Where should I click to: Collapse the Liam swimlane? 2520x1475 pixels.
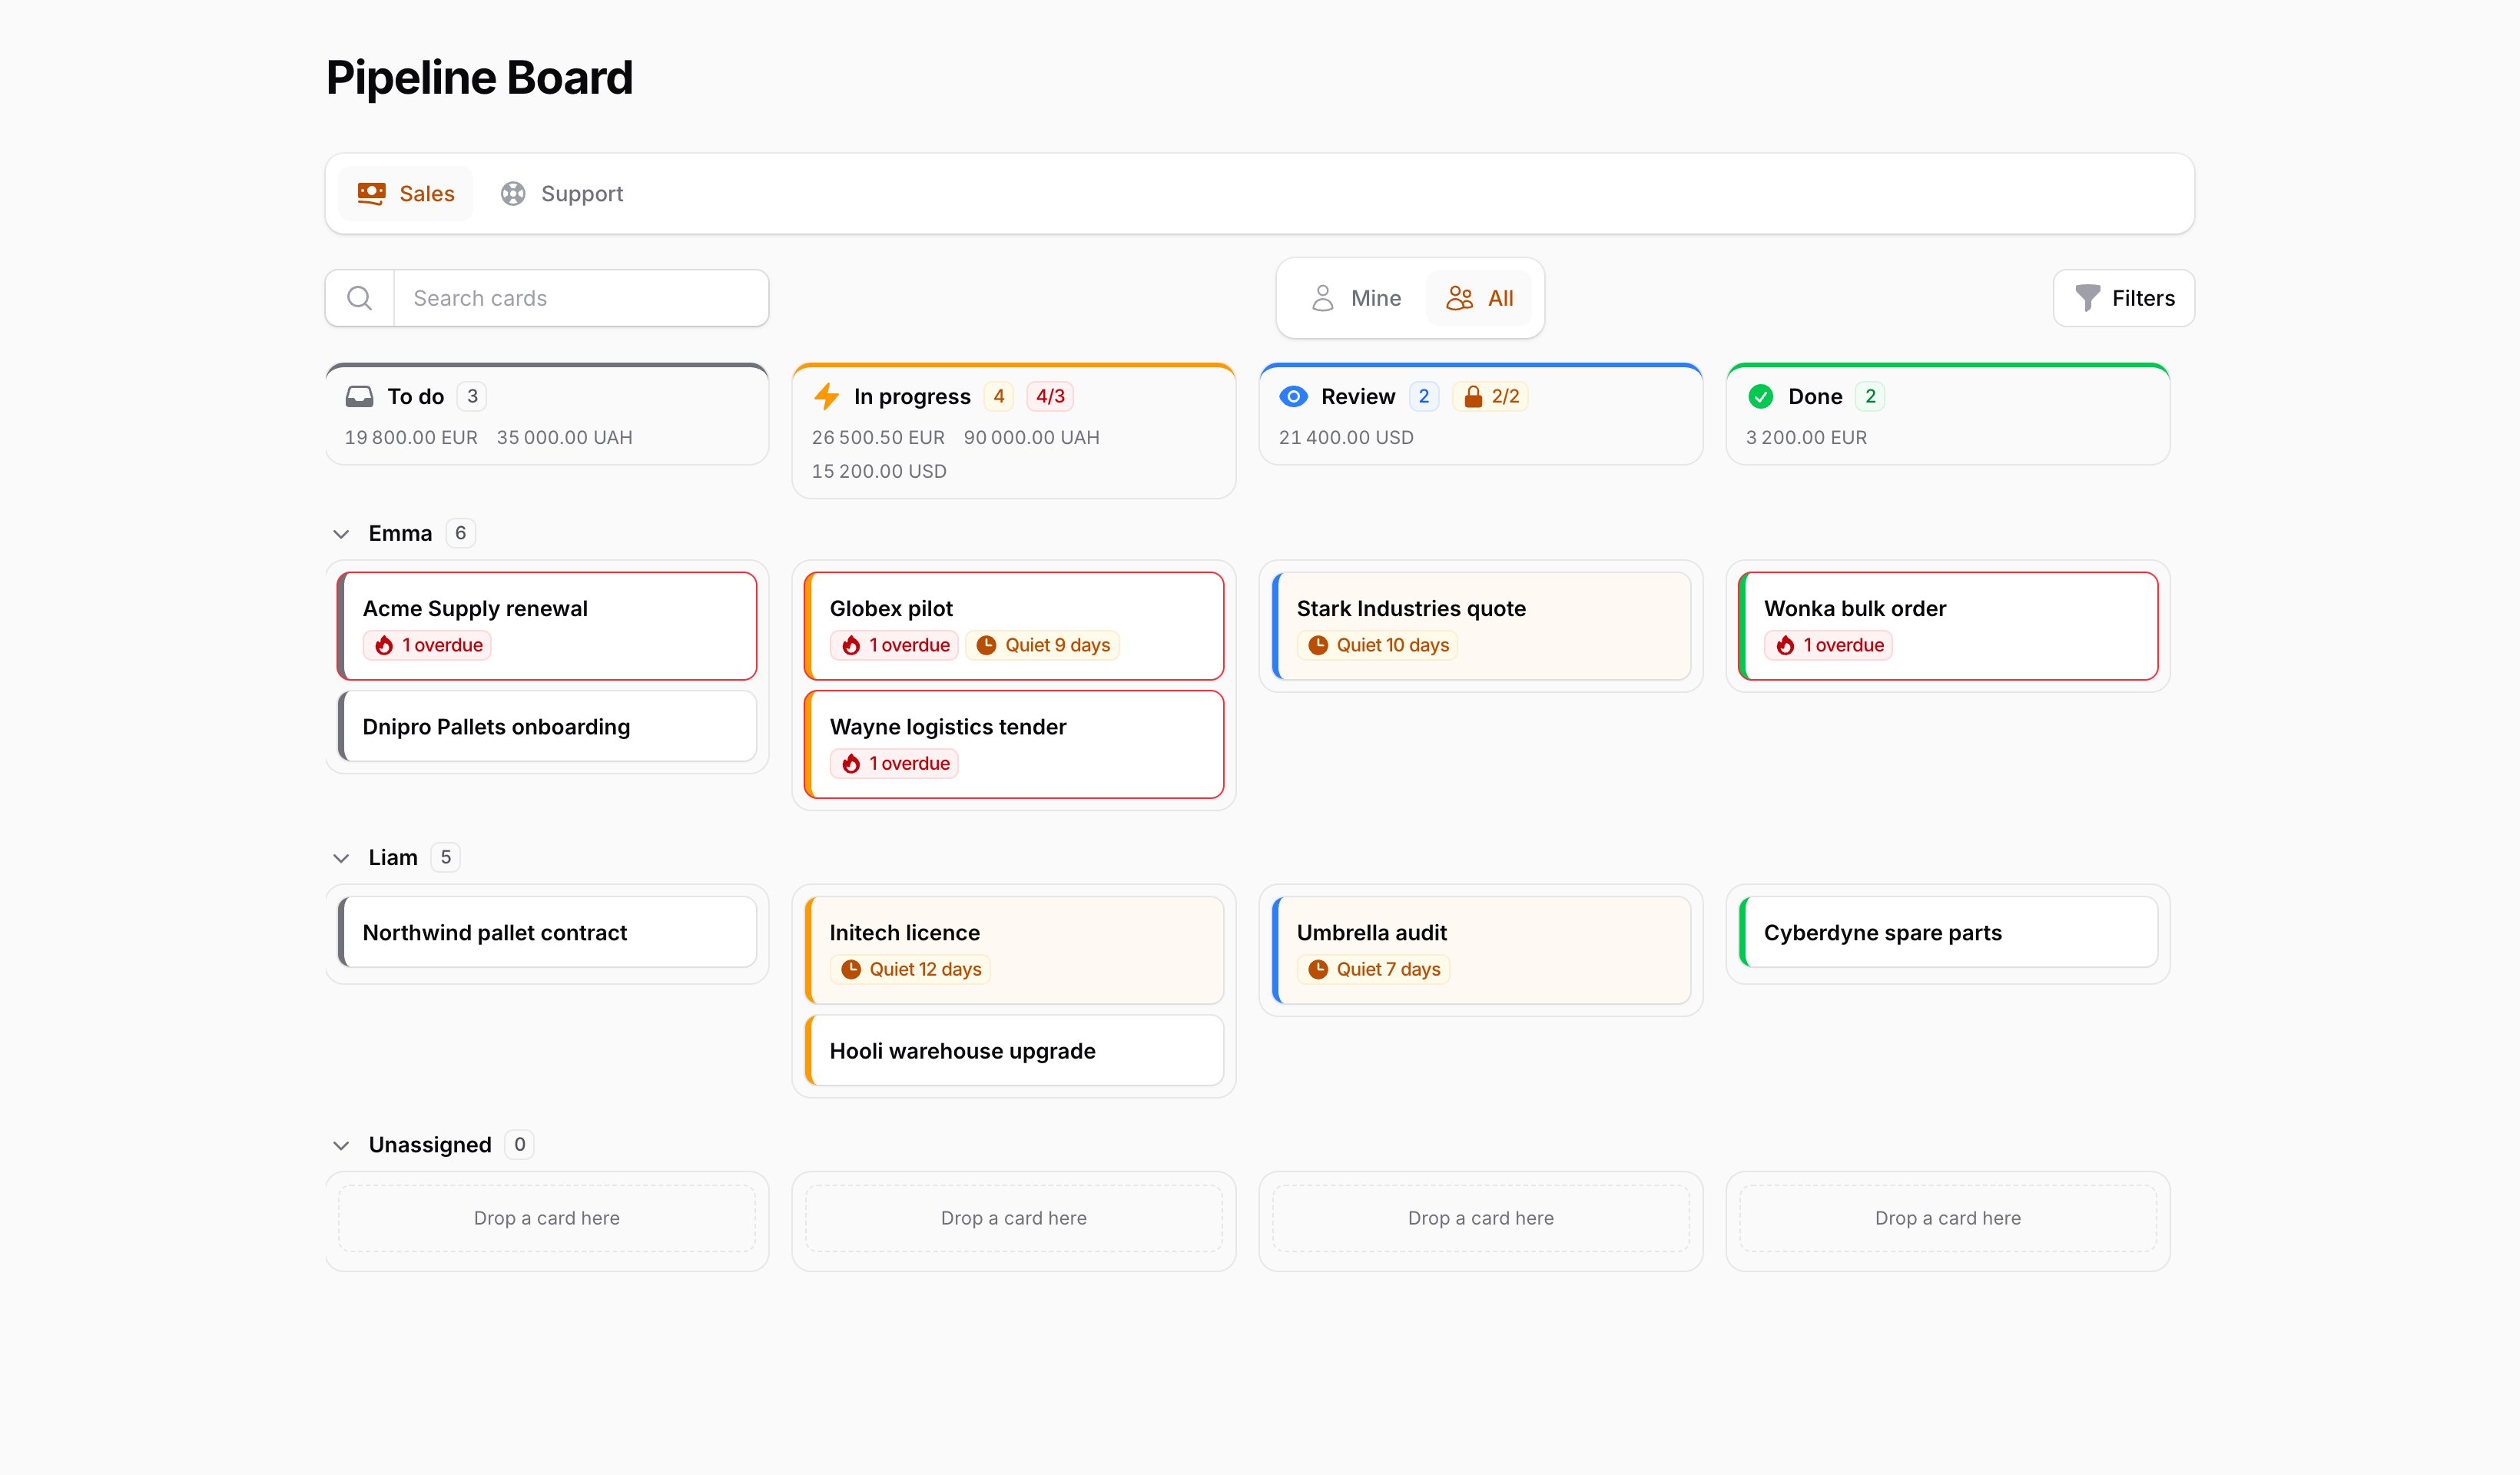[x=341, y=858]
